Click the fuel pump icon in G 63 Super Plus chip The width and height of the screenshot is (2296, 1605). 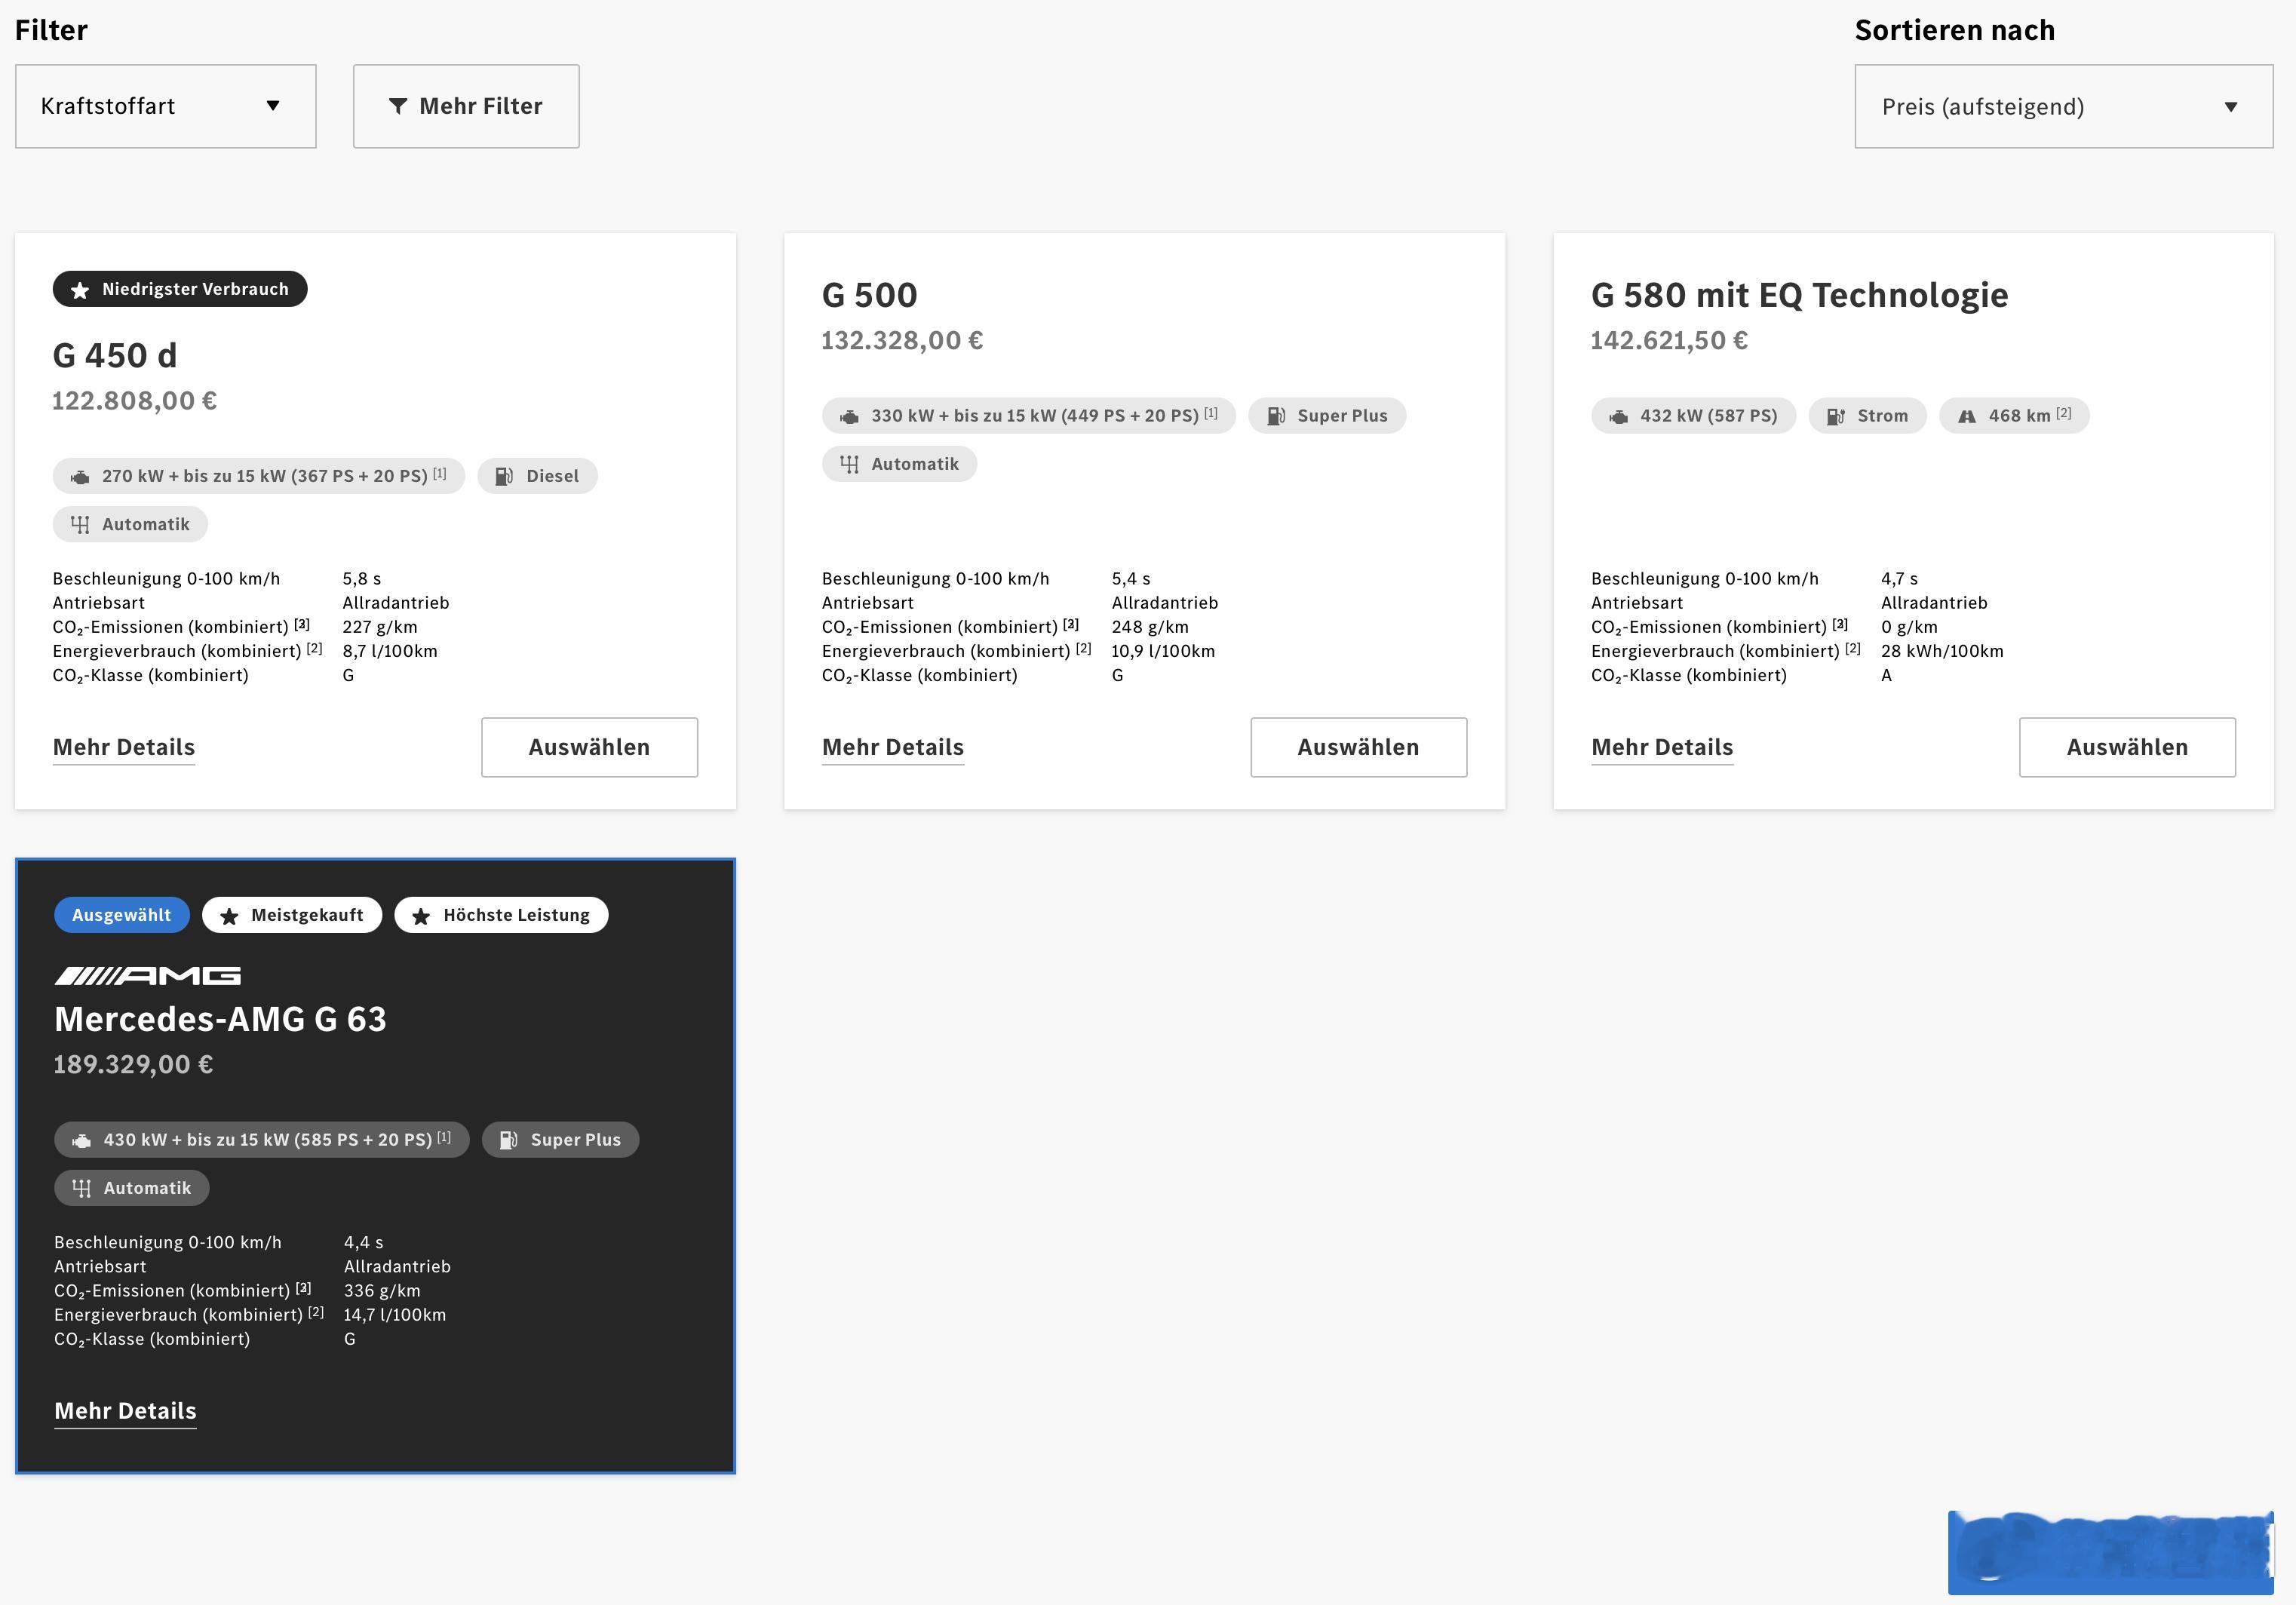tap(508, 1140)
